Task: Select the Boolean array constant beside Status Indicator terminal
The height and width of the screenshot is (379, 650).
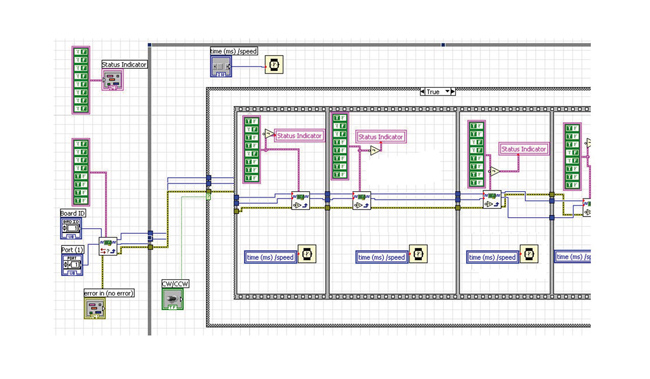Action: [x=81, y=80]
